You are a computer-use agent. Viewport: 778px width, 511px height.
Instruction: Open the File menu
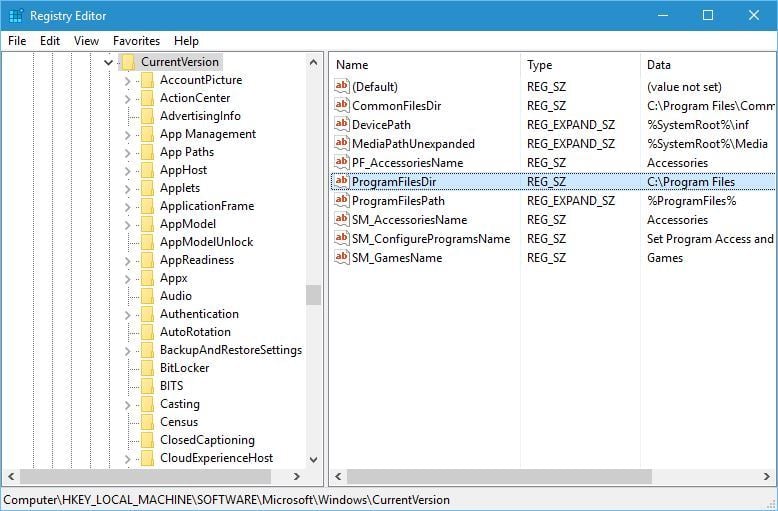click(x=17, y=41)
